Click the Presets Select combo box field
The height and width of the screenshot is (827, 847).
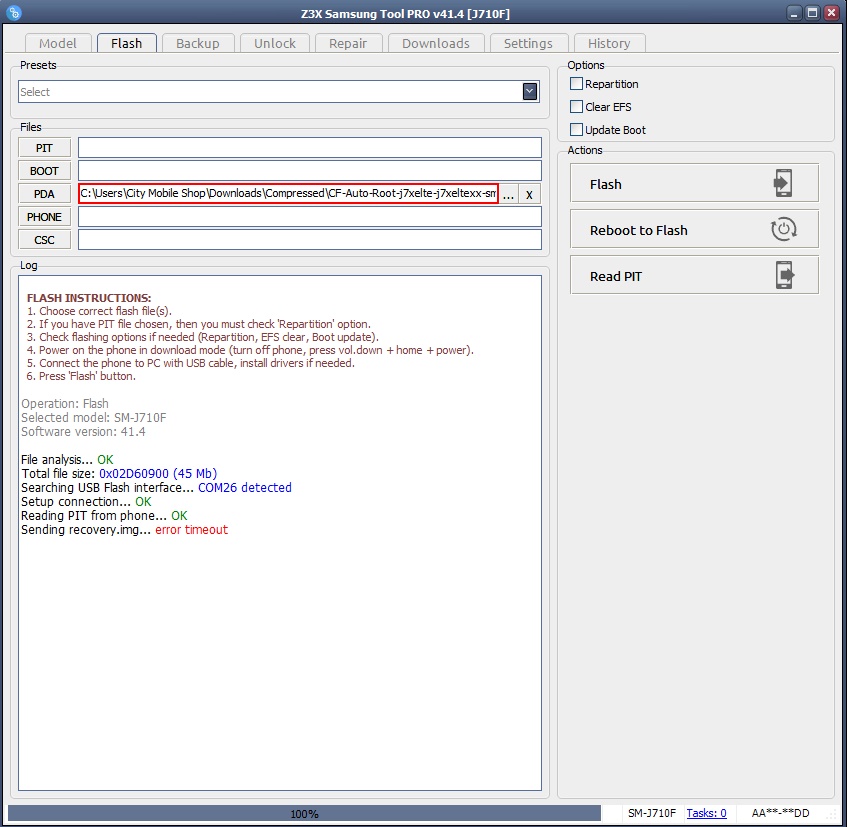(279, 91)
